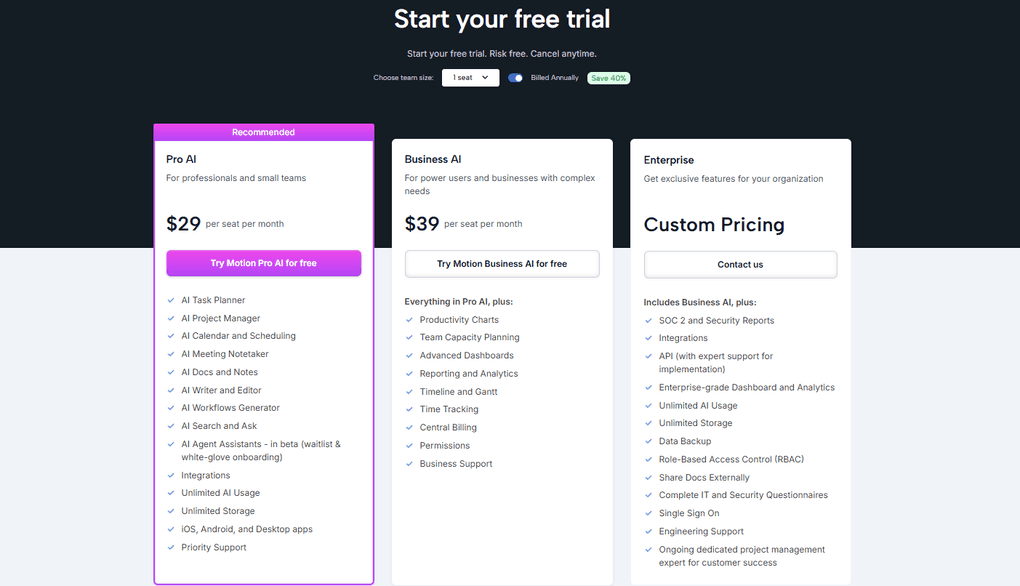The image size is (1020, 586).
Task: Select the Business AI plan heading
Action: point(432,158)
